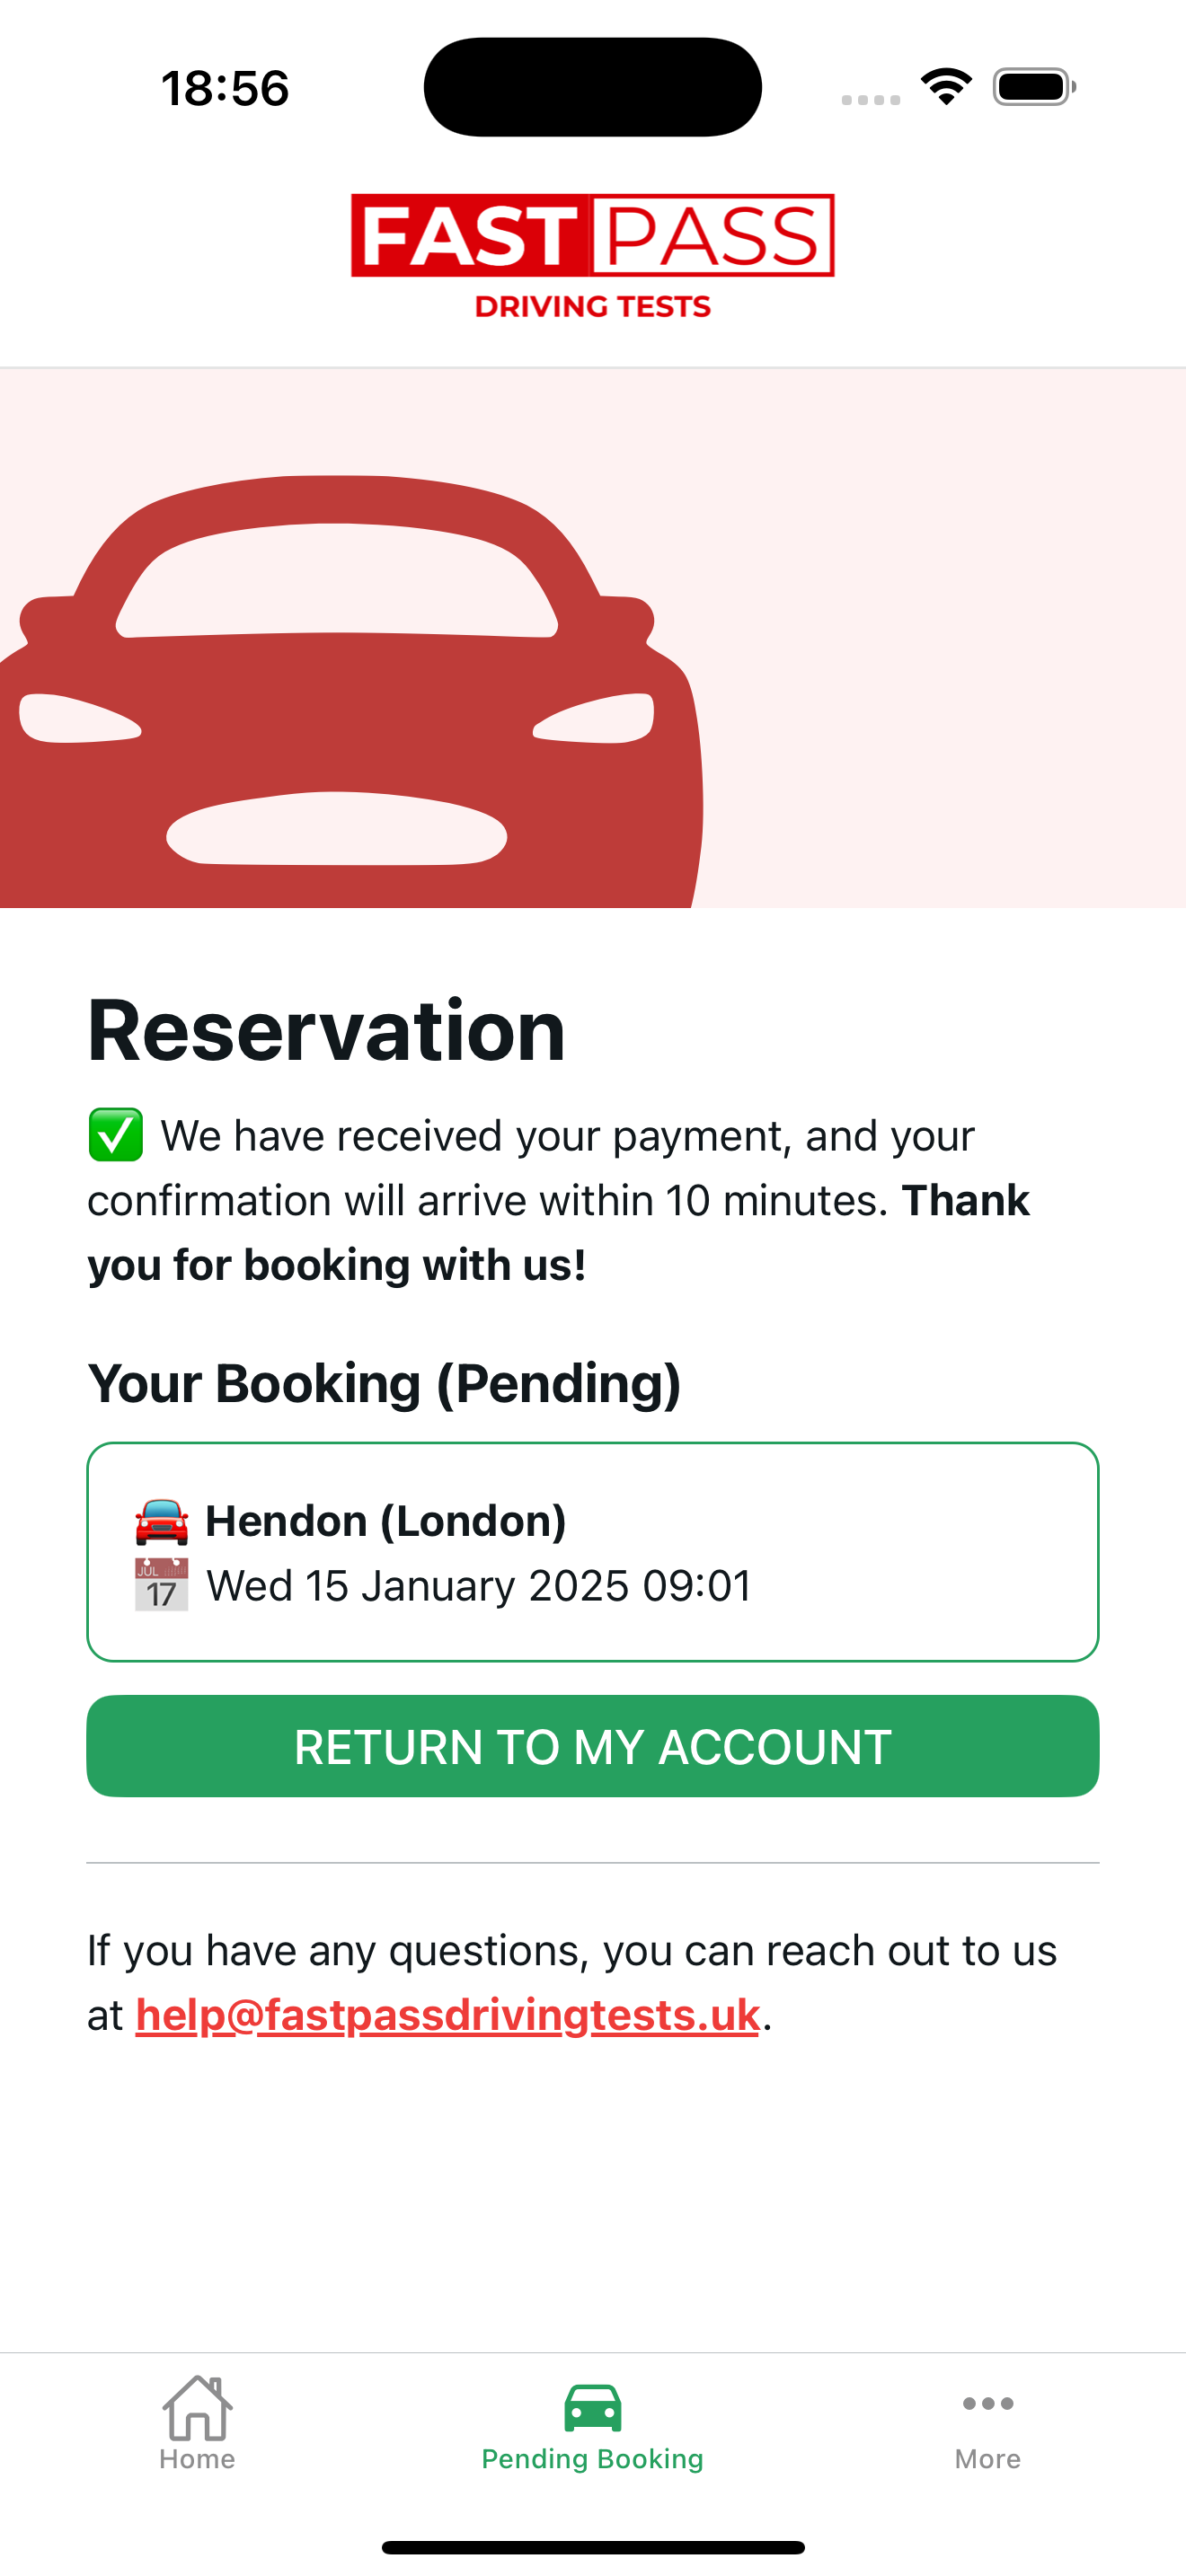
Task: Tap the Reservation heading
Action: click(x=327, y=1030)
